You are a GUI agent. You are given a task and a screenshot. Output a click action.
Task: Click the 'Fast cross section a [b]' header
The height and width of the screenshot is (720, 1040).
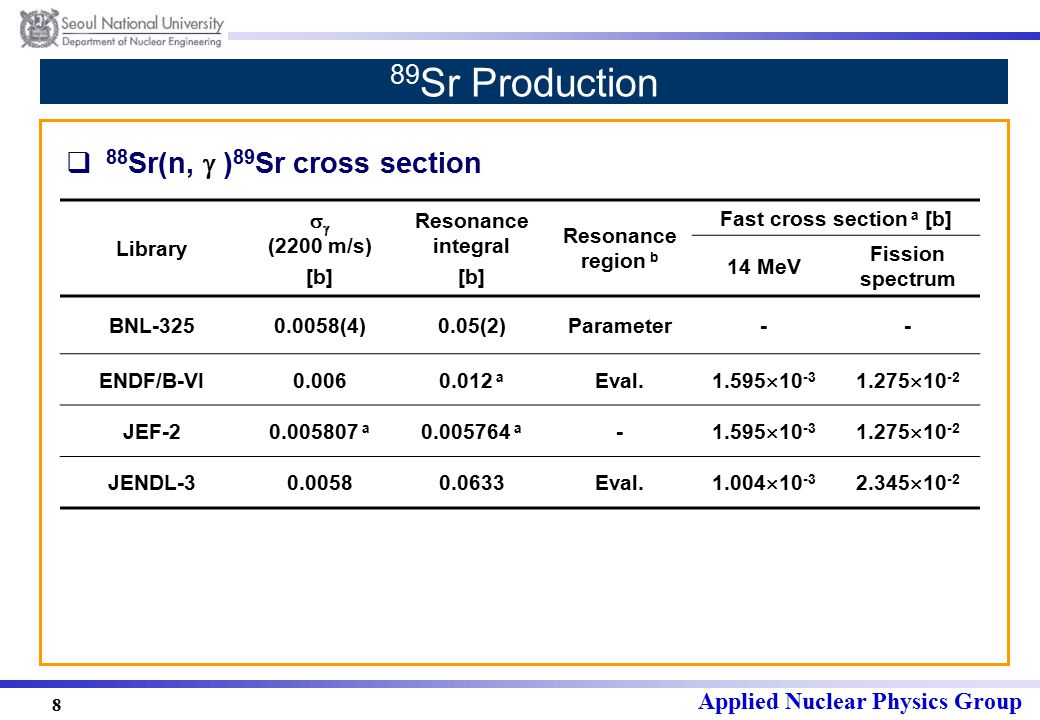click(836, 219)
